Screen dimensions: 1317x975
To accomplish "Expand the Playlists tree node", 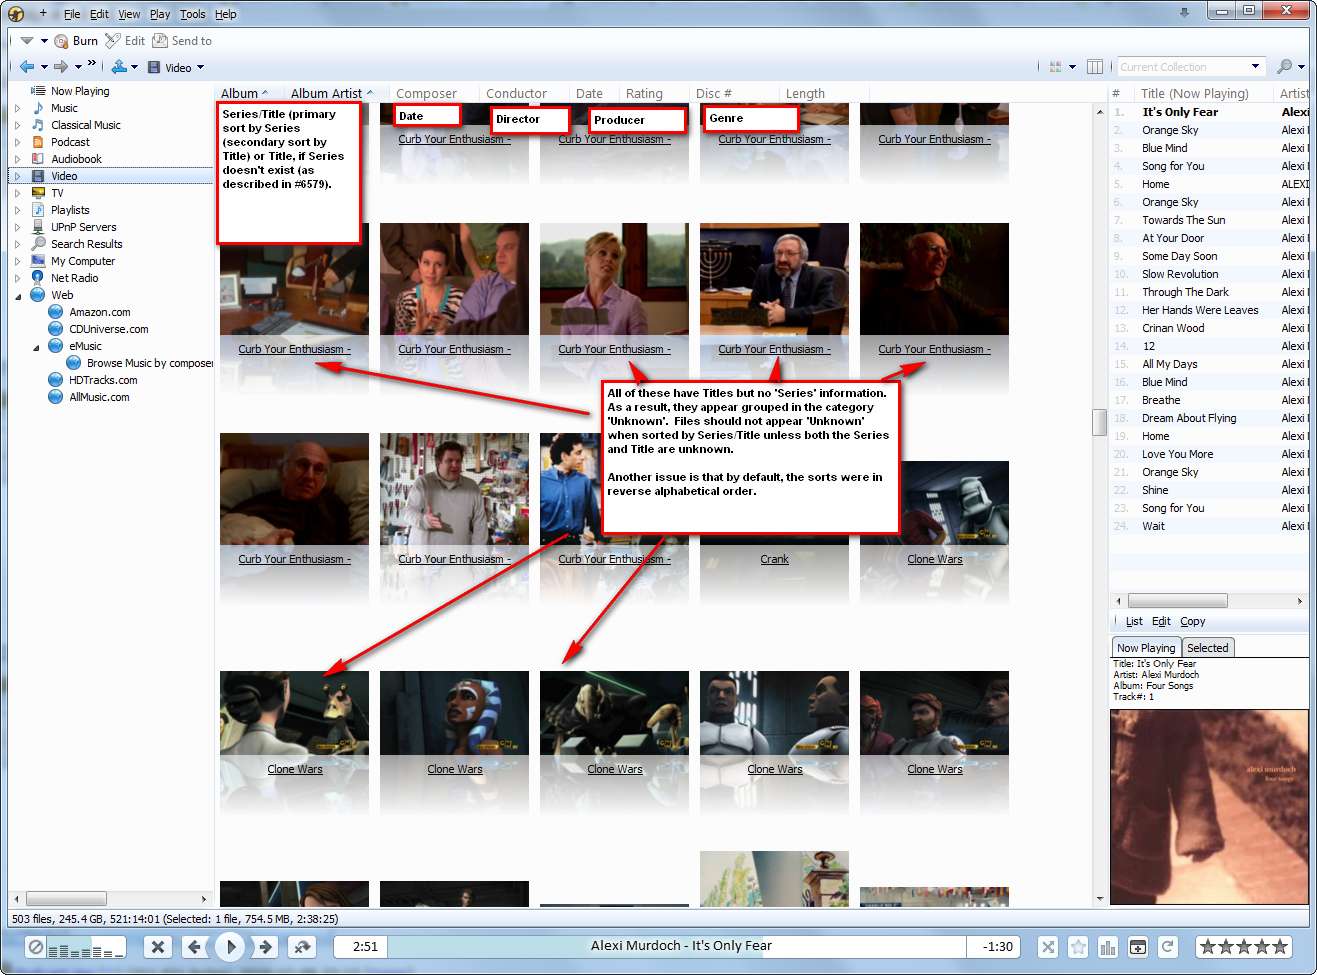I will 17,210.
